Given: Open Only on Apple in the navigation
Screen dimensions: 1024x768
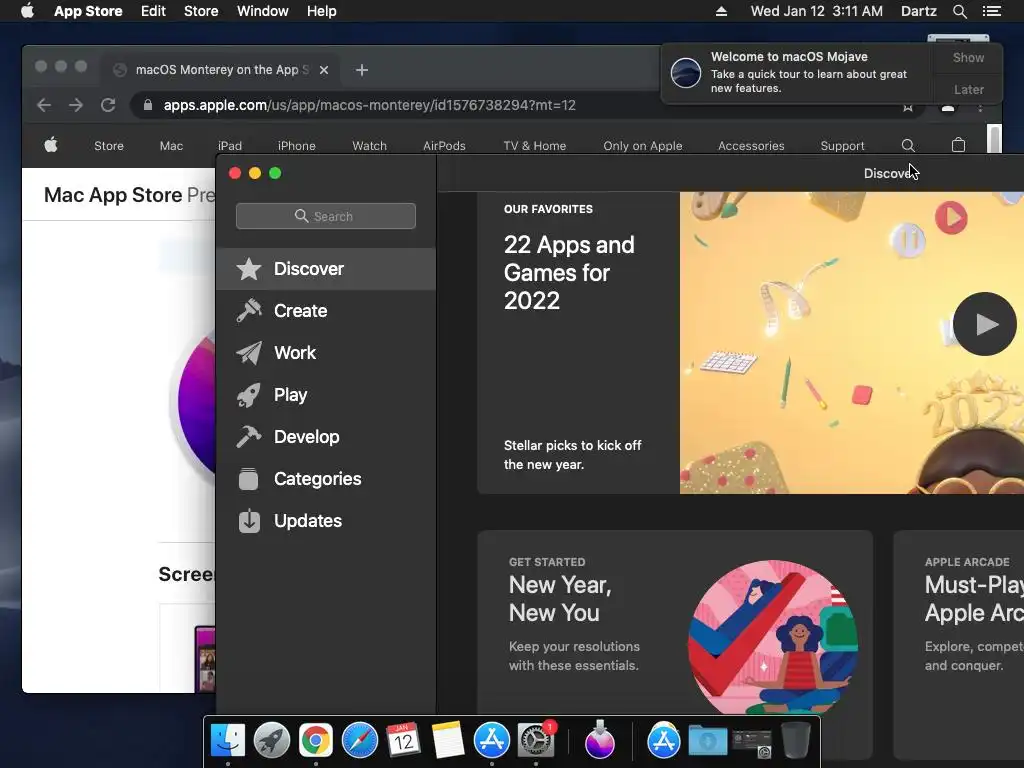Looking at the screenshot, I should 643,146.
